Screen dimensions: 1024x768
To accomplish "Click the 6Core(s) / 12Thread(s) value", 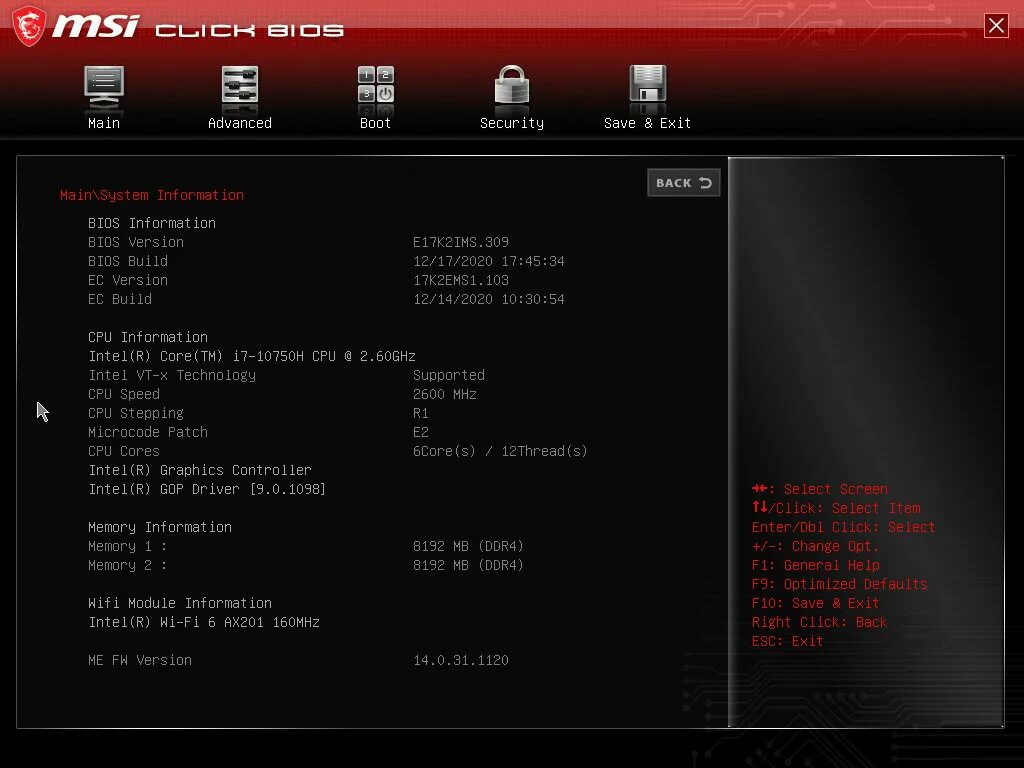I will coord(500,451).
